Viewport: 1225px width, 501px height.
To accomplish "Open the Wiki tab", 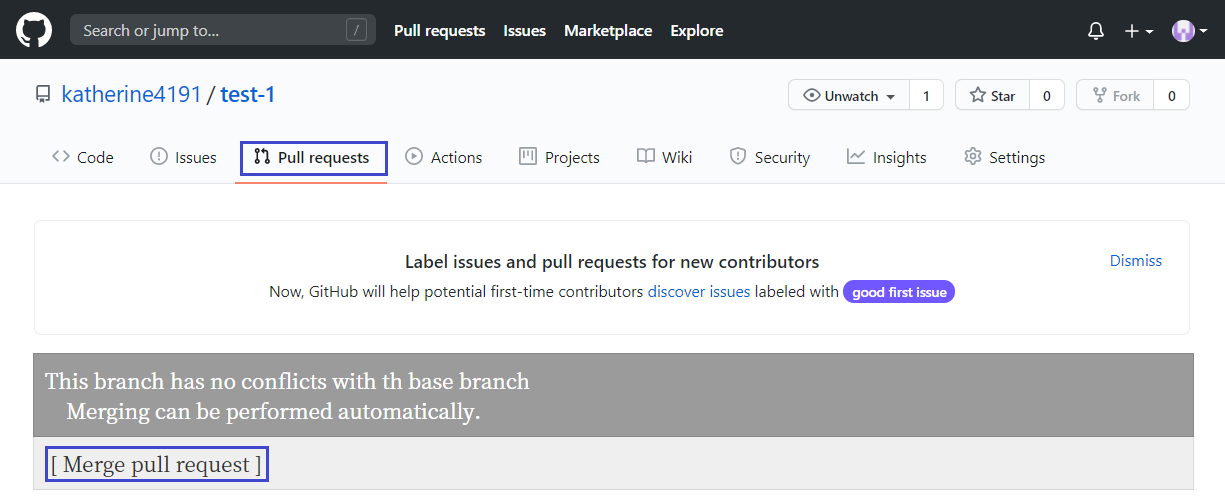I will click(665, 157).
